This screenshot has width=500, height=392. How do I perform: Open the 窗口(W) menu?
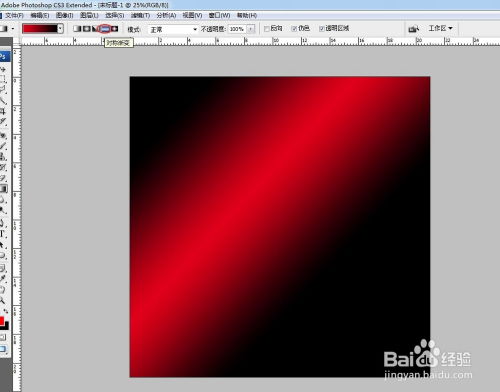coord(219,15)
